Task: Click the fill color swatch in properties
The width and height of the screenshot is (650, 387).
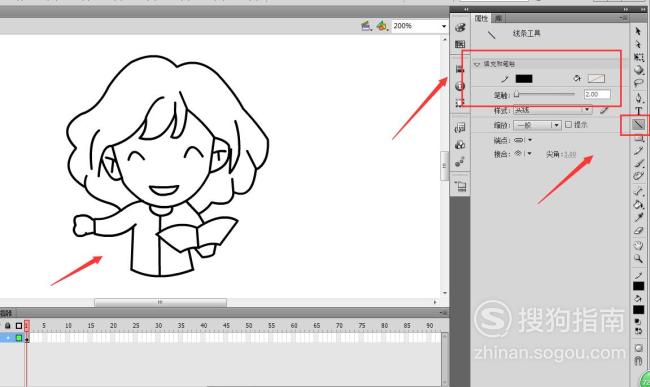Action: click(596, 79)
